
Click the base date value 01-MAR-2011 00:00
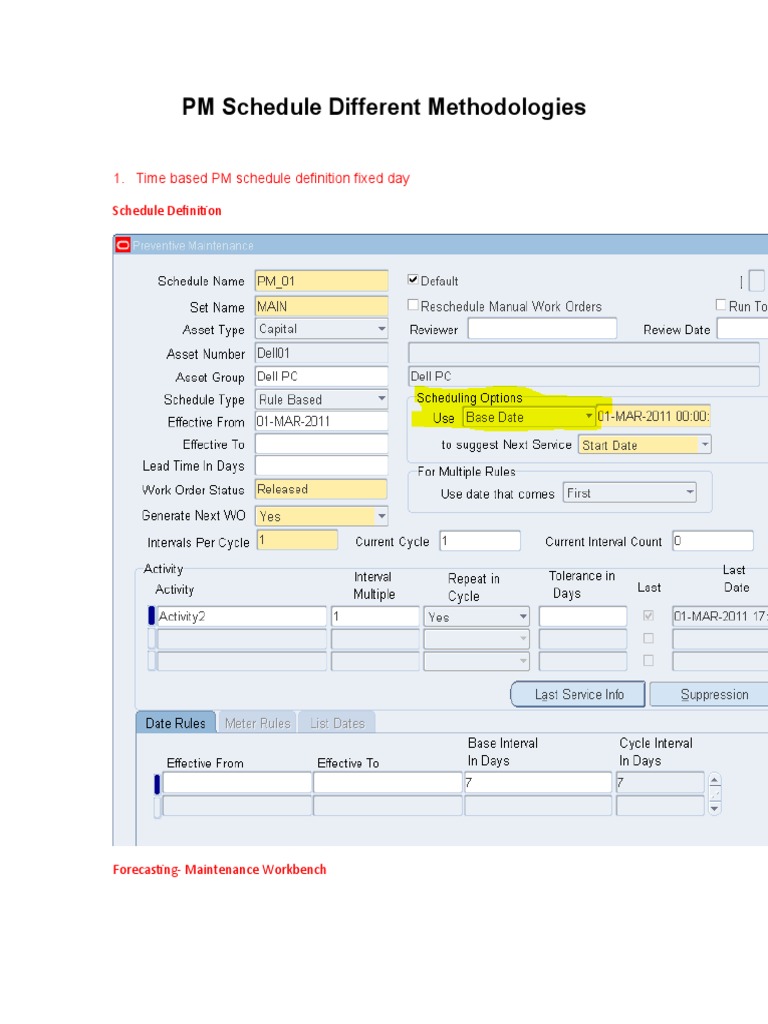click(653, 416)
